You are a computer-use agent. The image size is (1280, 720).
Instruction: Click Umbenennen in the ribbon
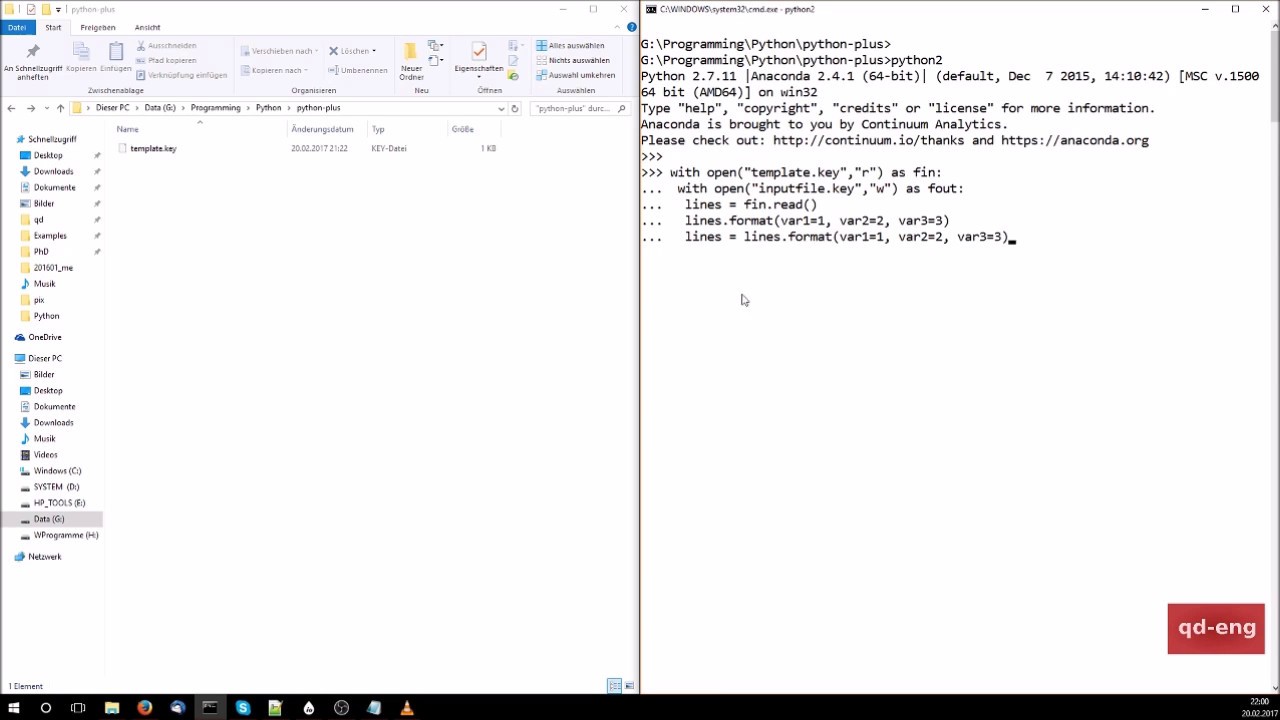pyautogui.click(x=358, y=70)
